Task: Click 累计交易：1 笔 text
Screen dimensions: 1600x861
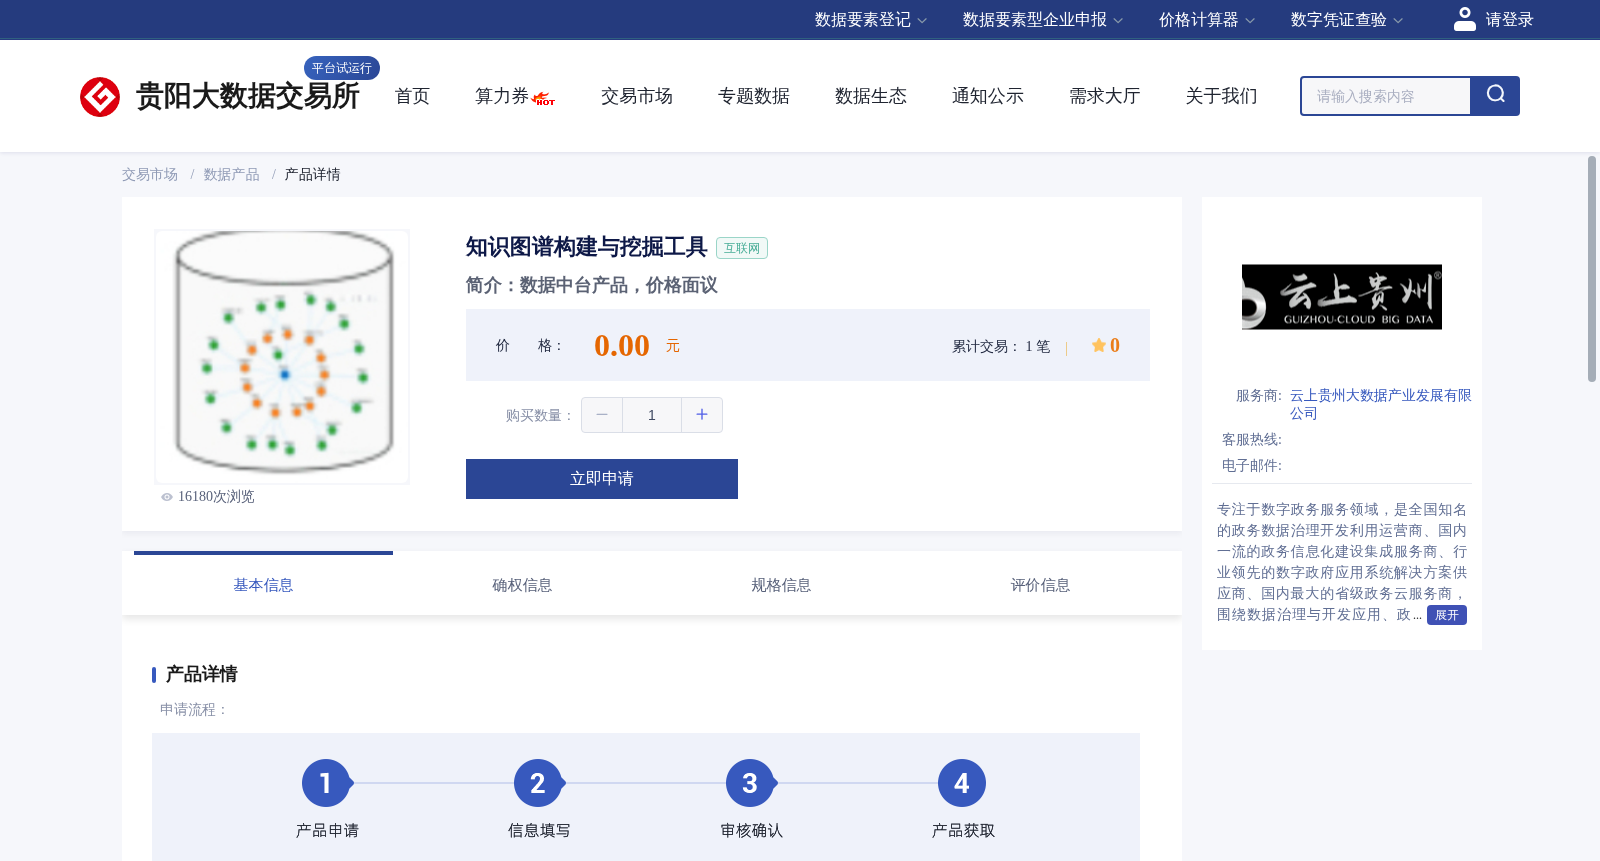Action: click(1001, 347)
